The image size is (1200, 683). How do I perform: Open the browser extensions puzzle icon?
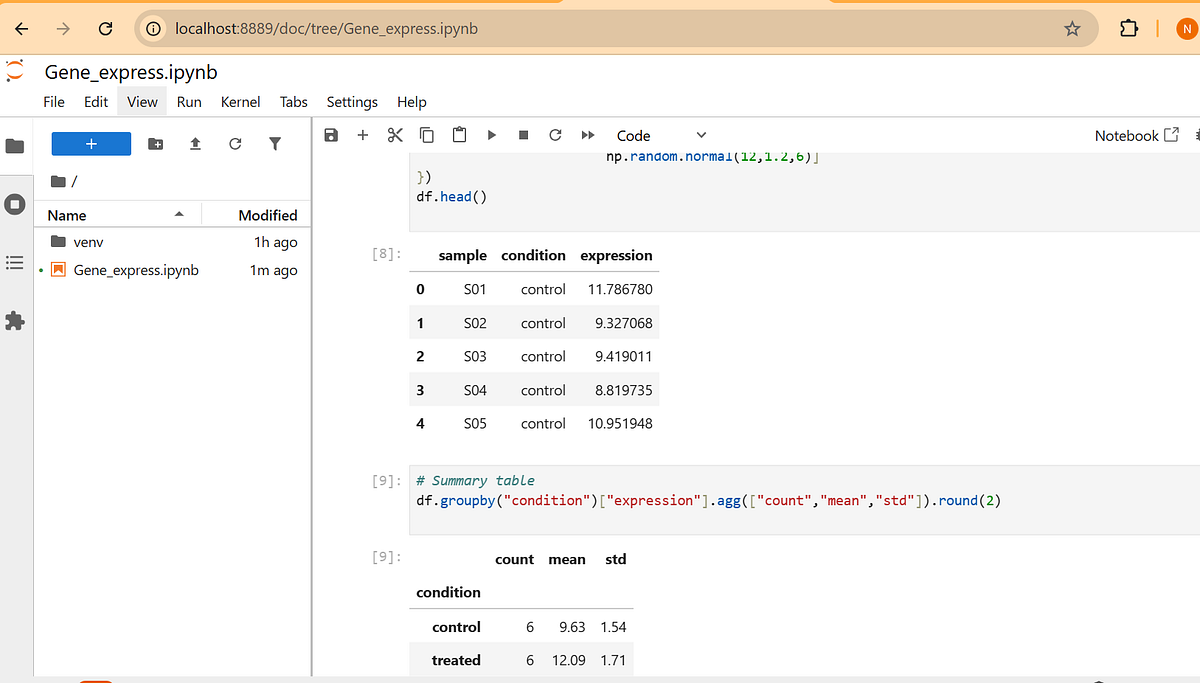(1128, 29)
